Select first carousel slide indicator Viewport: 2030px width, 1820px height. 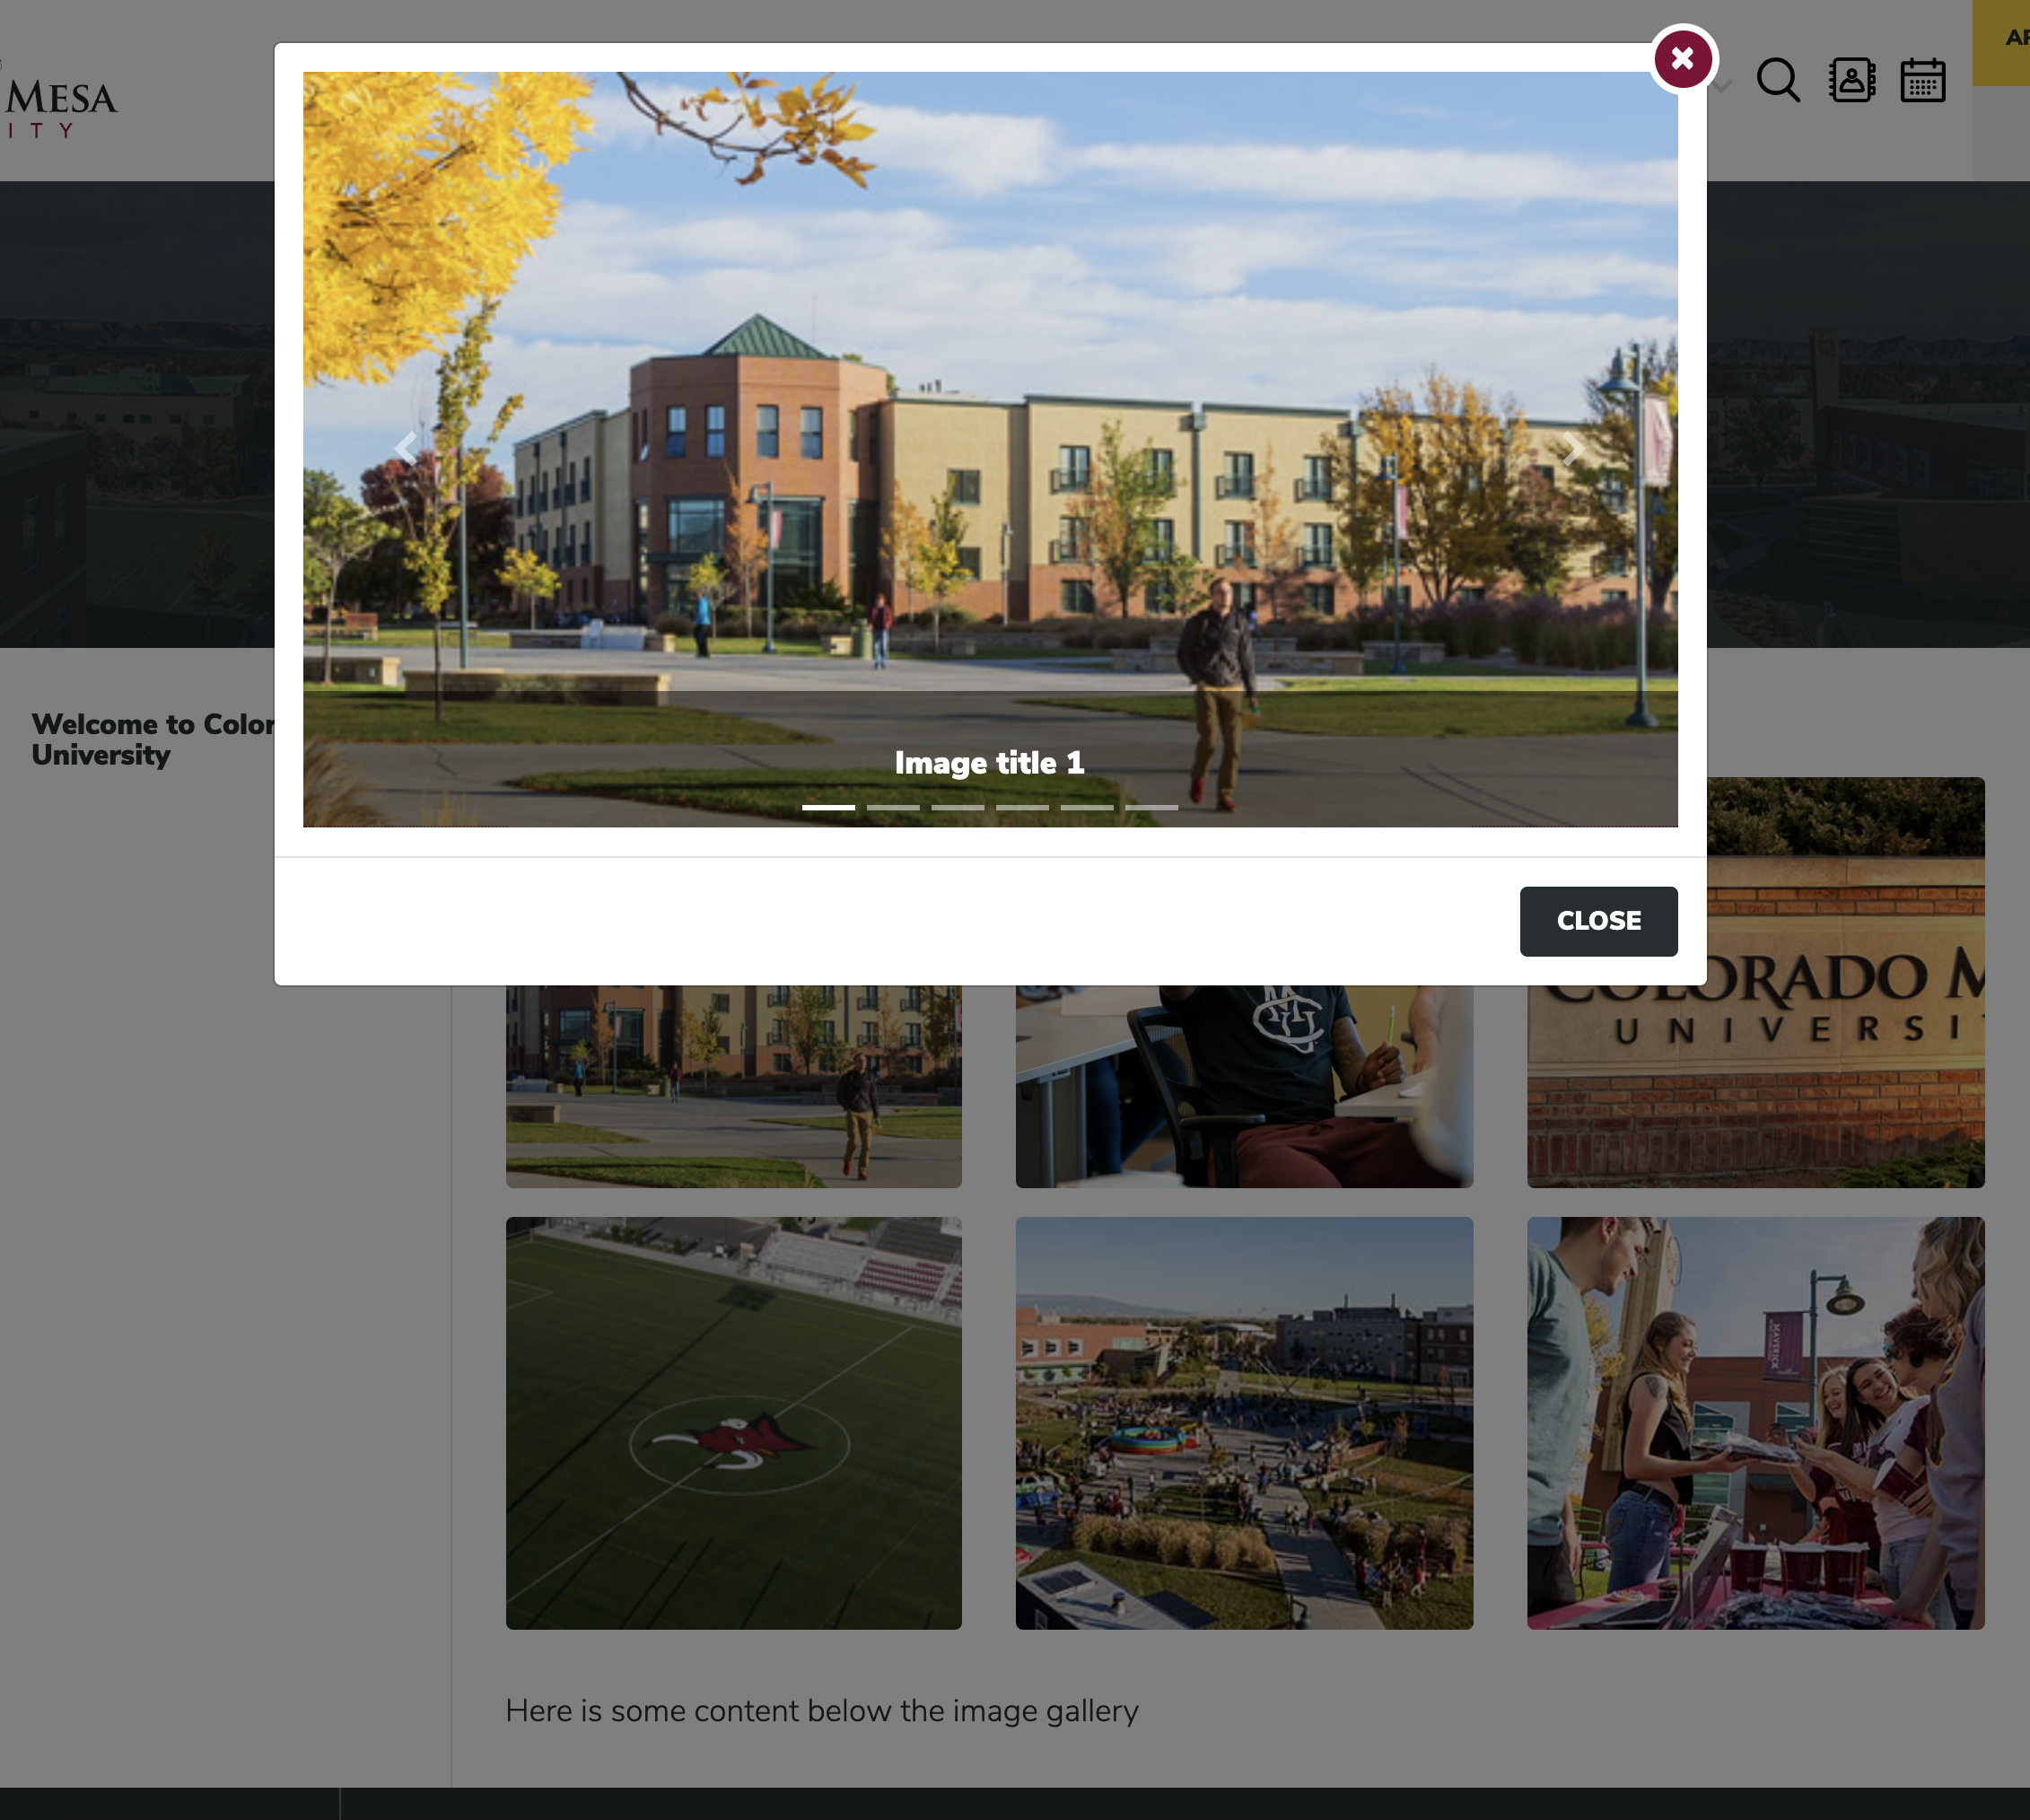828,807
